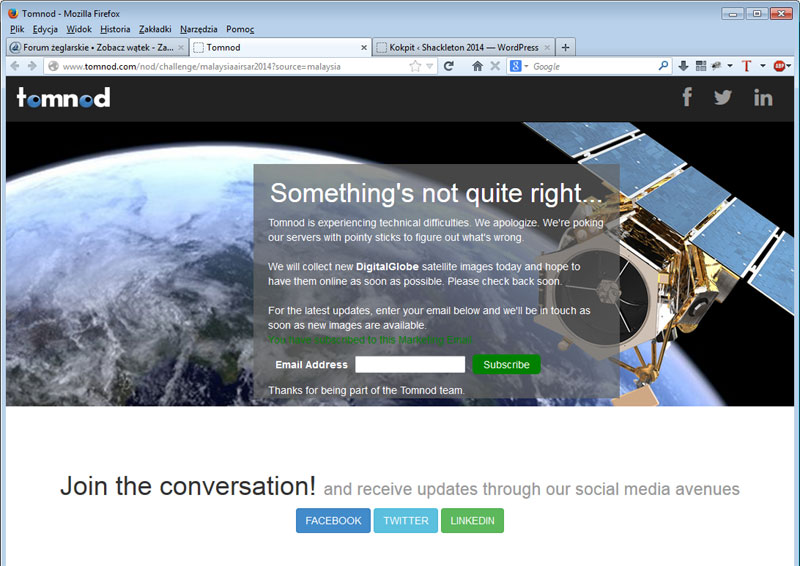The width and height of the screenshot is (800, 566).
Task: Click the "Join the conversation!" heading
Action: 188,485
